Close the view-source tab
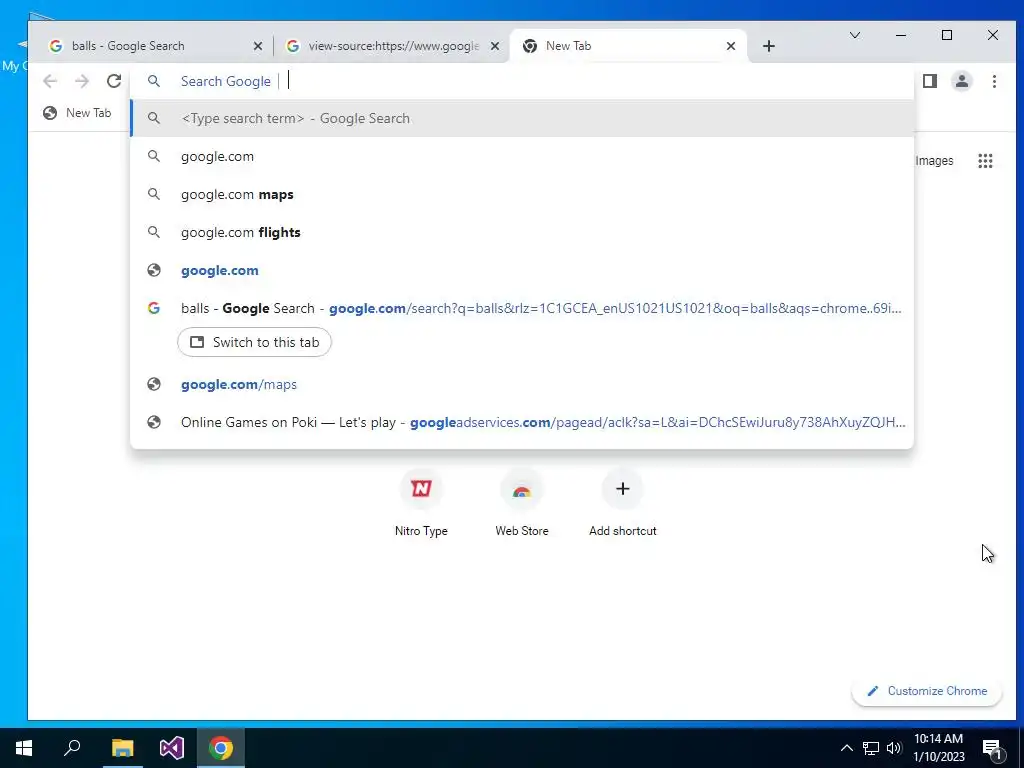Viewport: 1024px width, 768px height. click(x=495, y=46)
